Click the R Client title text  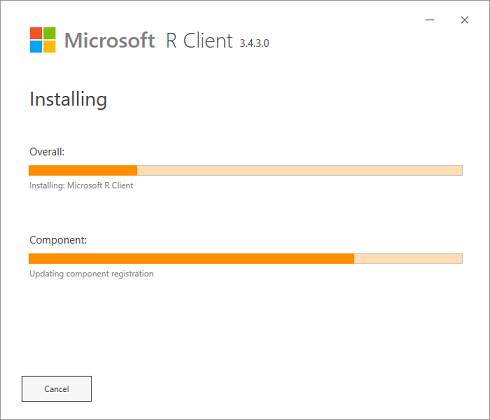pyautogui.click(x=199, y=41)
